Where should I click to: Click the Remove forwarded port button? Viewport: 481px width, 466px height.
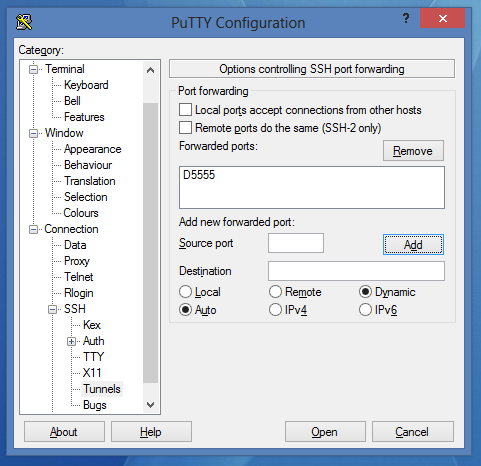pos(413,151)
